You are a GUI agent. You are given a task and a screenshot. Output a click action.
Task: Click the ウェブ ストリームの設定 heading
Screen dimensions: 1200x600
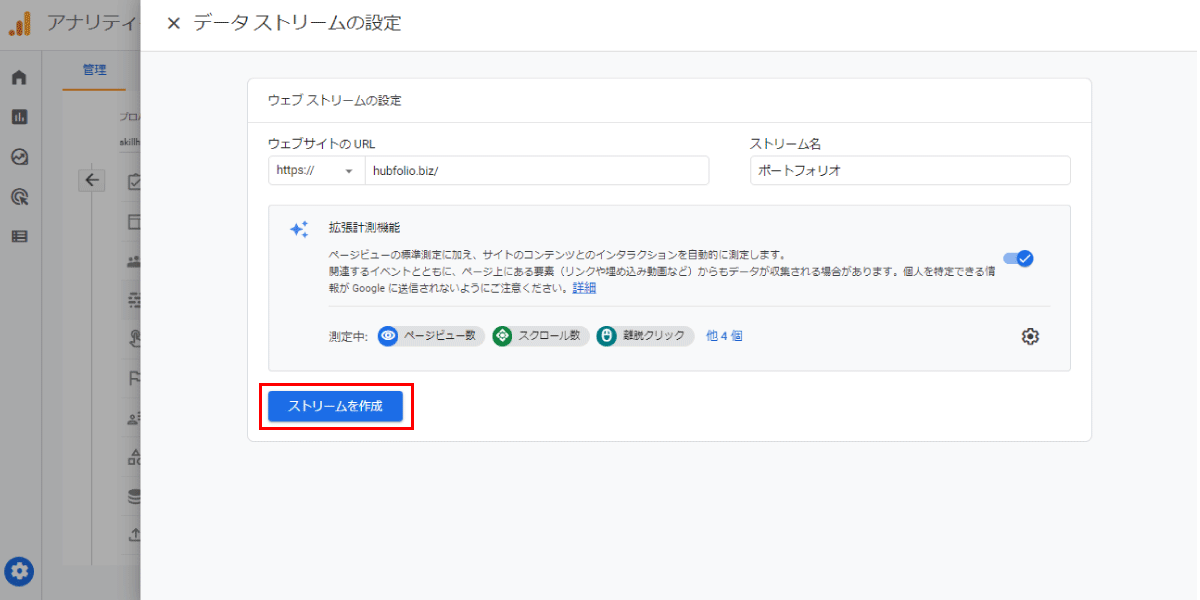click(x=335, y=101)
